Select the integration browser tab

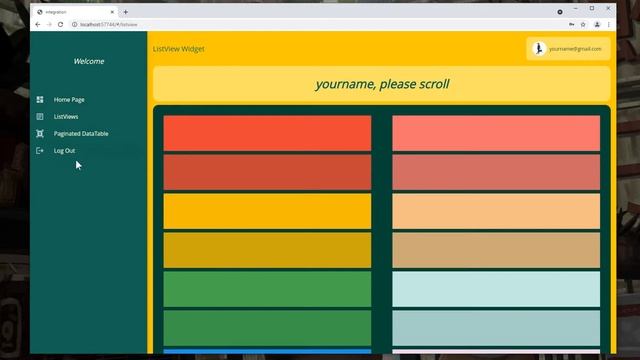tap(76, 12)
